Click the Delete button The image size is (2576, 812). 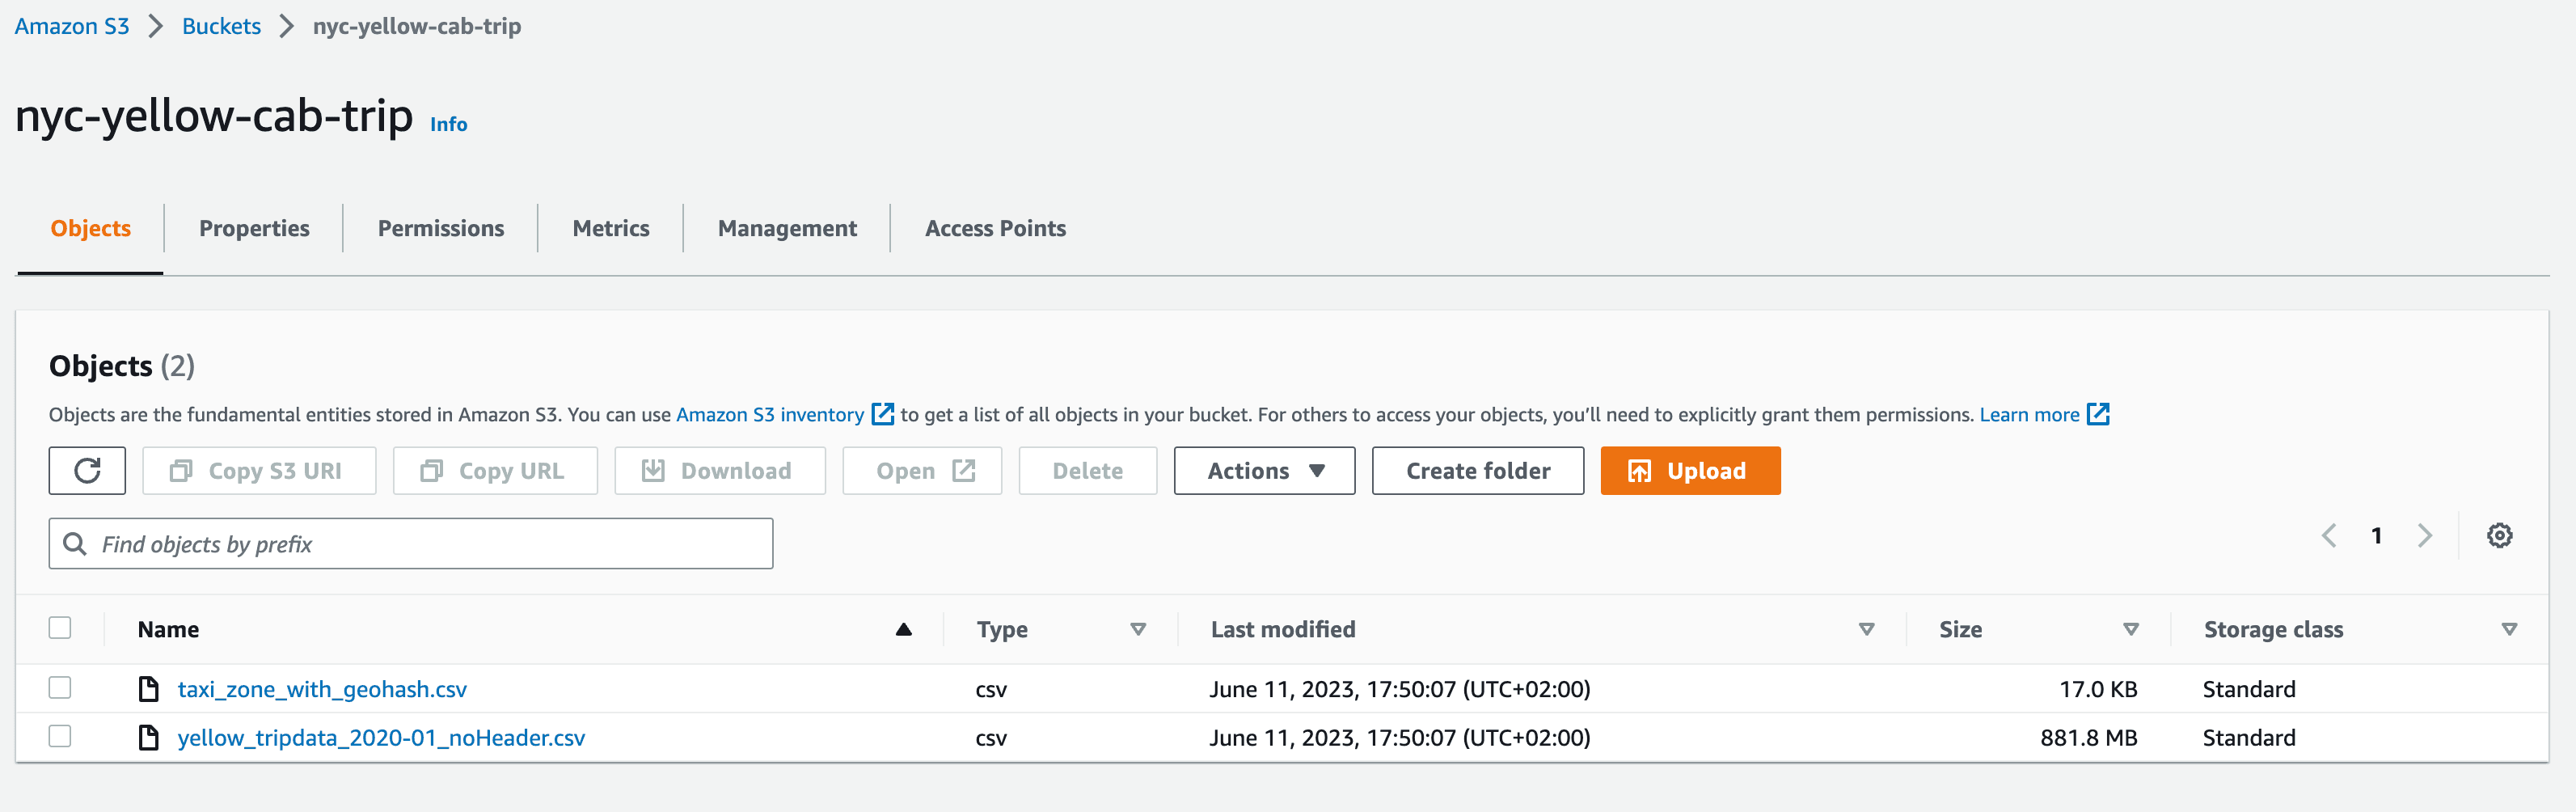1088,470
